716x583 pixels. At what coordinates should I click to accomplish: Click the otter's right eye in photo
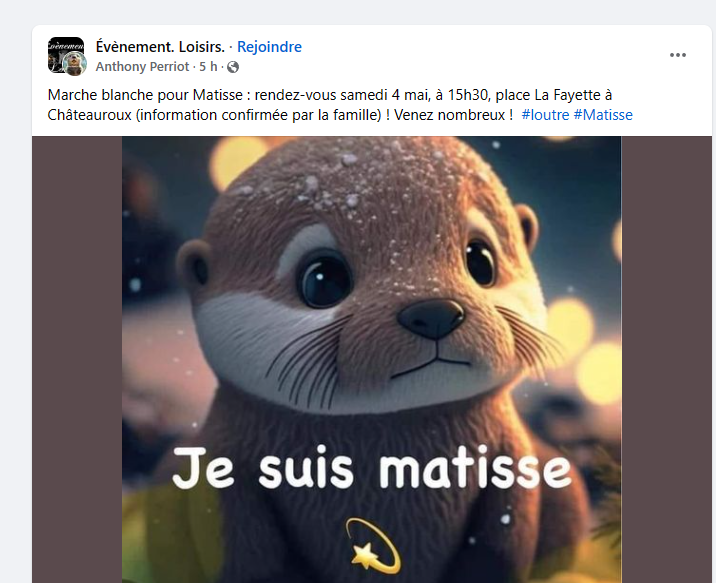pos(479,261)
